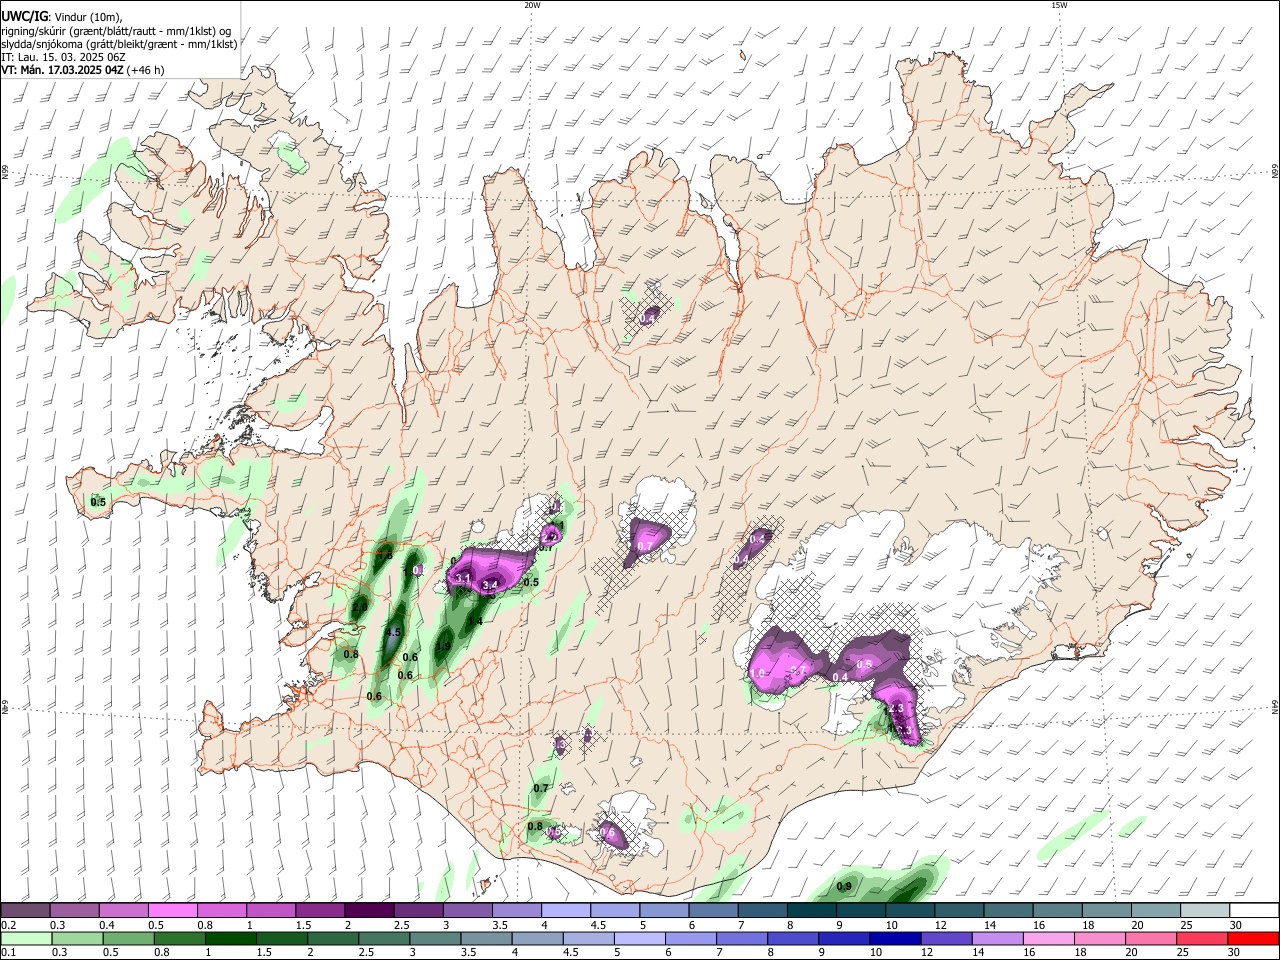Image resolution: width=1280 pixels, height=960 pixels.
Task: Click the 'rigning/skúrir (grænt/blátt/rautt - mm/1klst) og' line
Action: [116, 31]
